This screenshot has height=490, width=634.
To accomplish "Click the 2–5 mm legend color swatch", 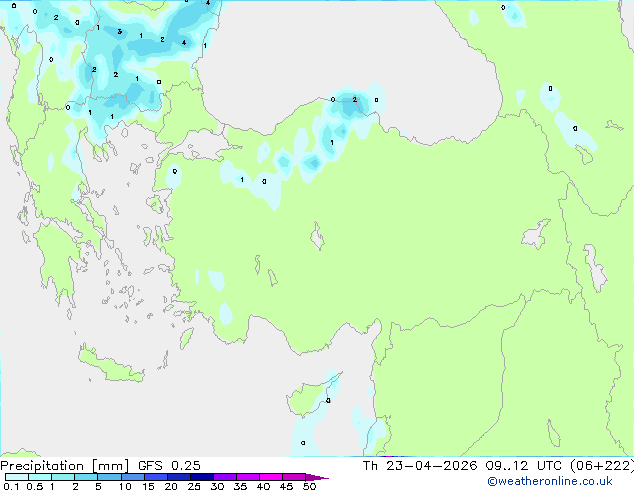I will [86, 477].
